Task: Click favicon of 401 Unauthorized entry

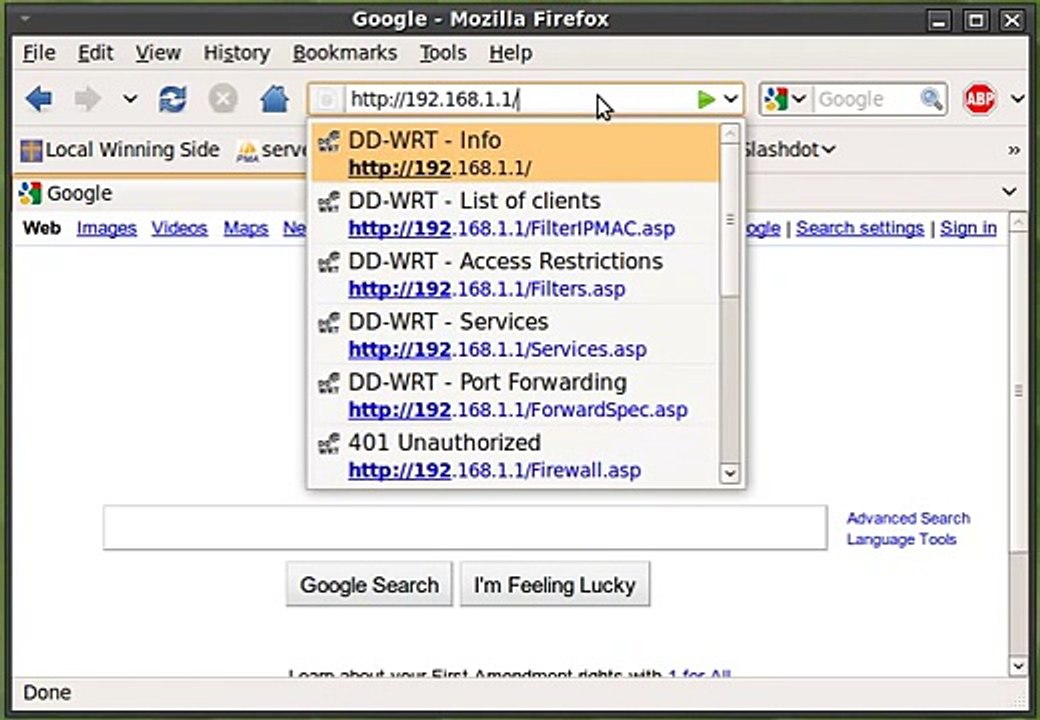Action: (329, 444)
